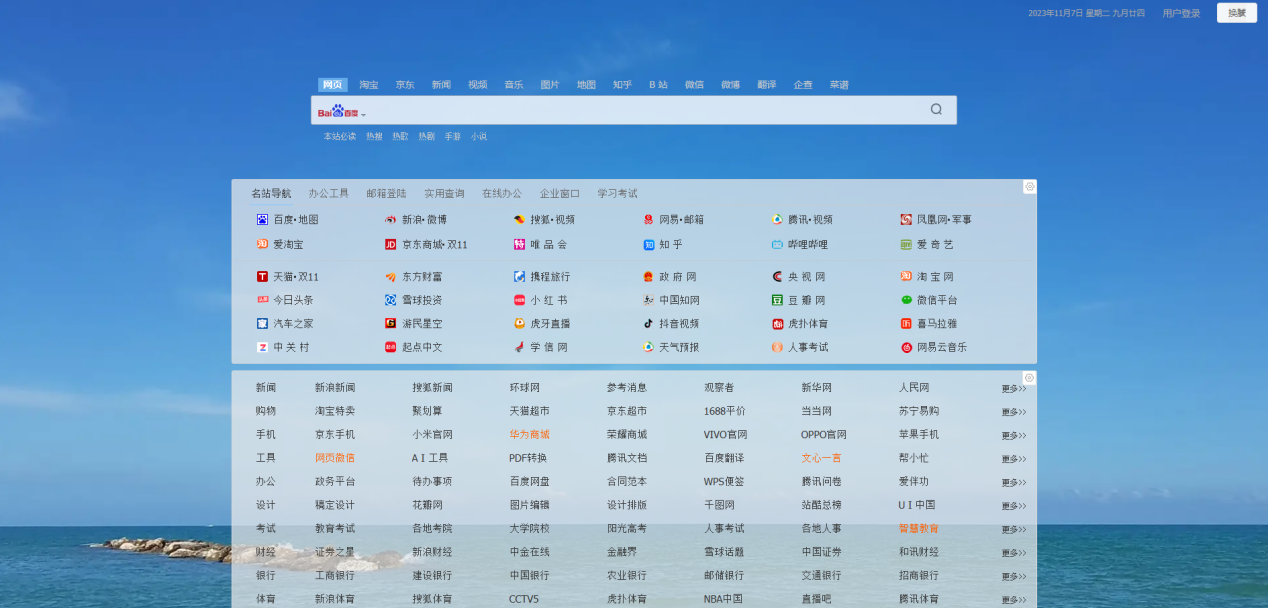Open the orange 网页微信 link

335,458
